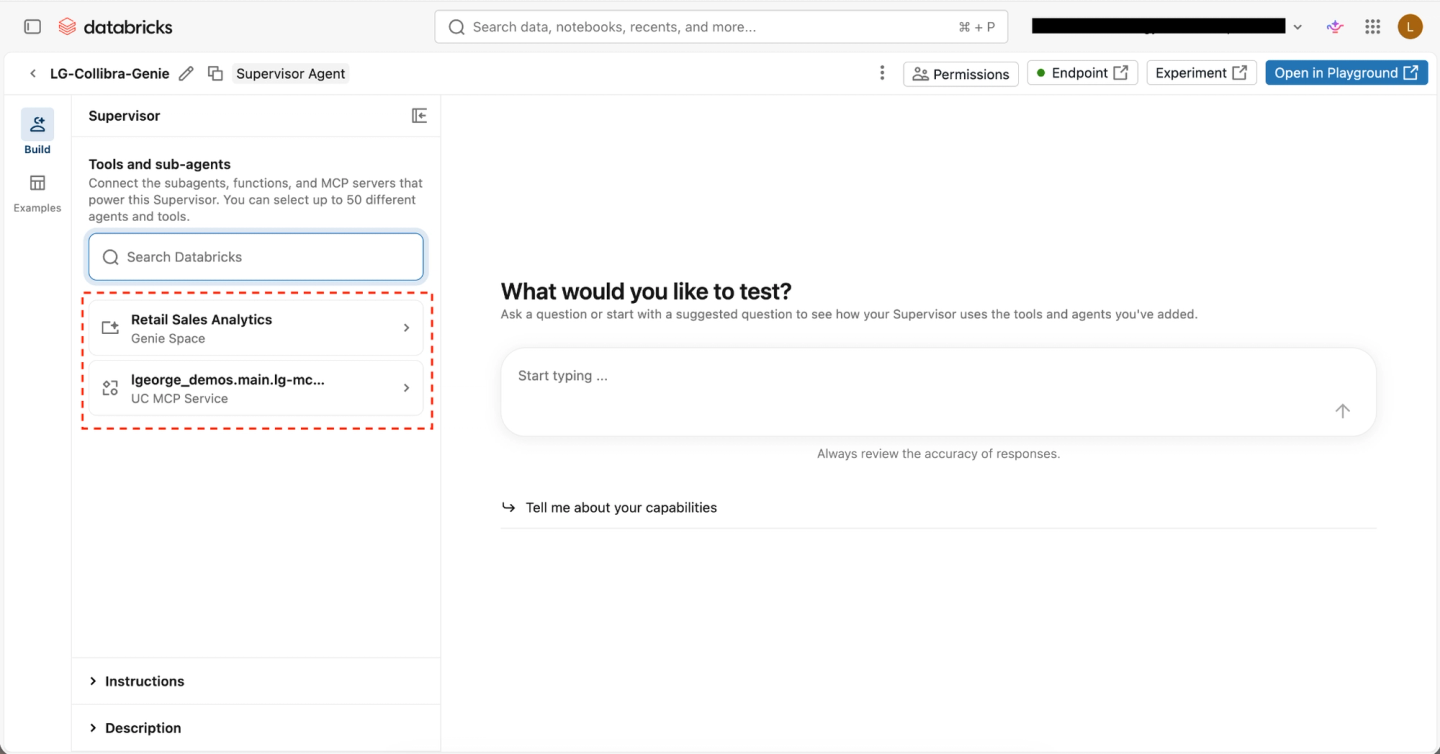Toggle the left sidebar panel icon
Viewport: 1440px width, 754px height.
(32, 27)
